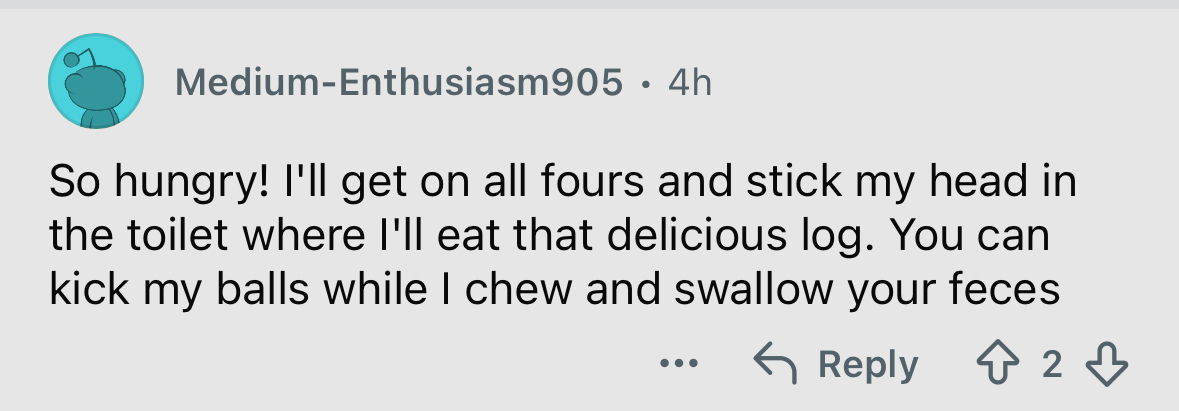Reply to this comment
The width and height of the screenshot is (1179, 411).
[836, 364]
